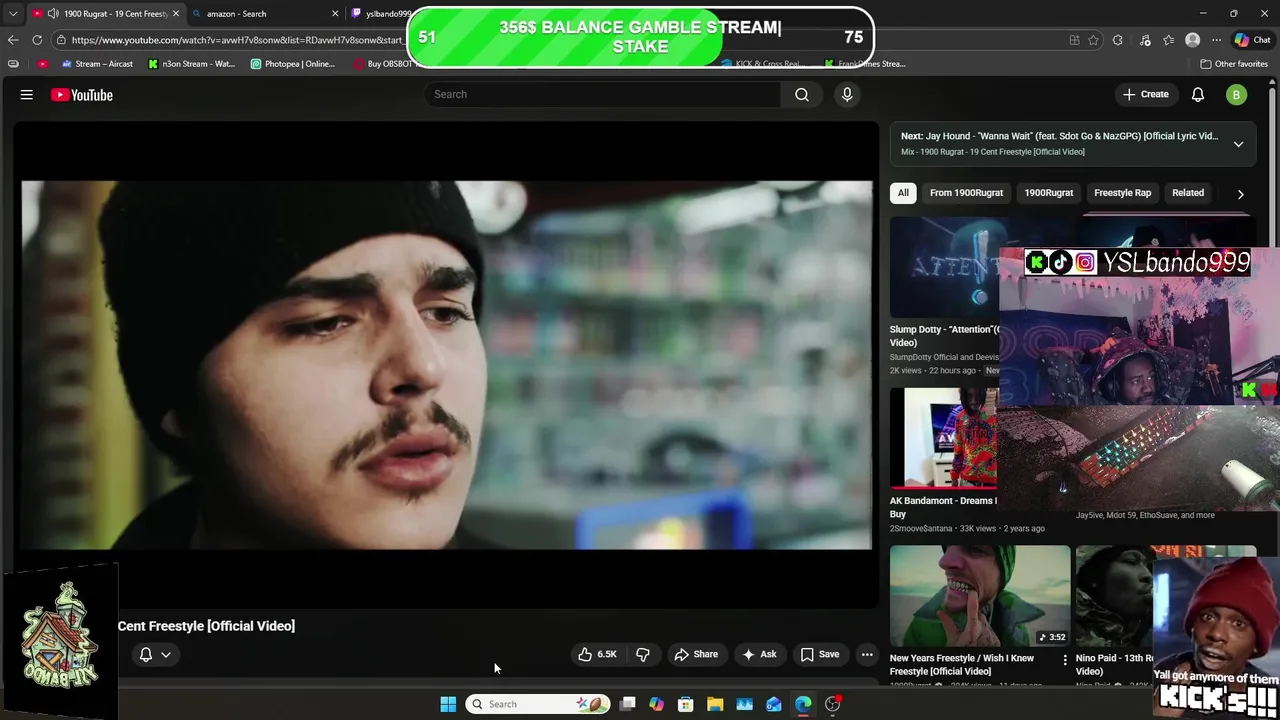This screenshot has height=720, width=1280.
Task: Open the Edge profile avatar
Action: 1192,40
